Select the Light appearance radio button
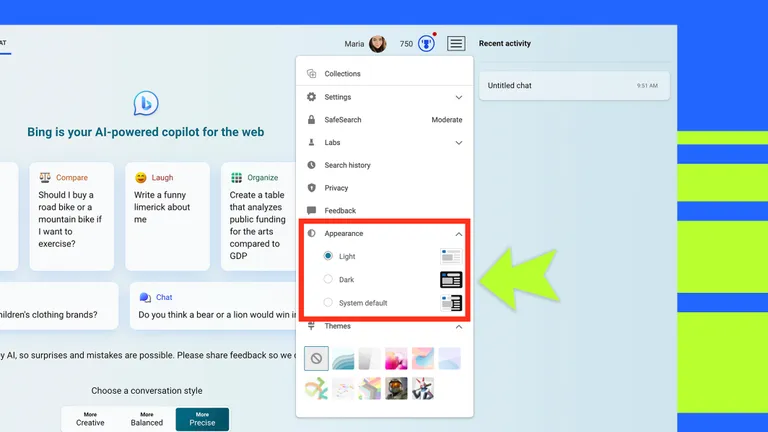 328,256
